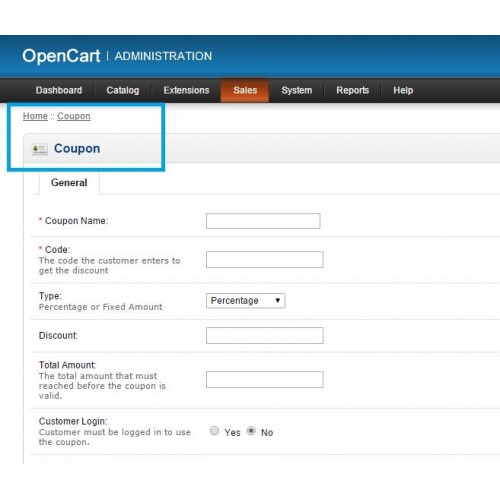
Task: Open the Catalog menu
Action: (123, 90)
